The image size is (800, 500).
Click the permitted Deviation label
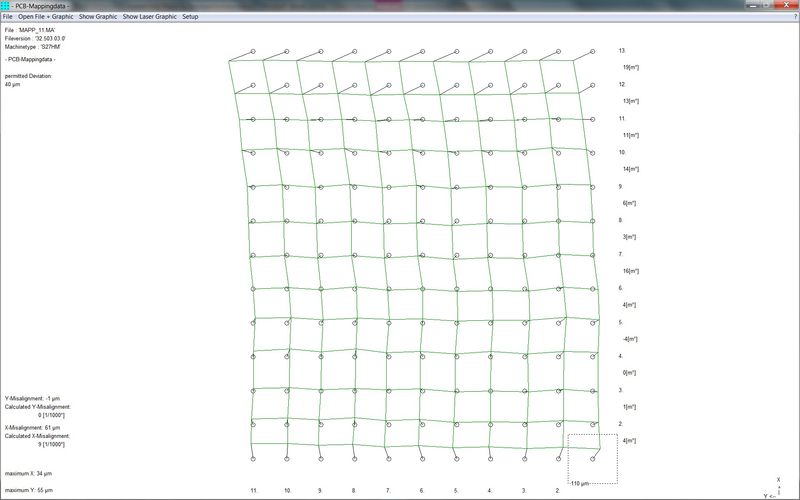[x=28, y=76]
